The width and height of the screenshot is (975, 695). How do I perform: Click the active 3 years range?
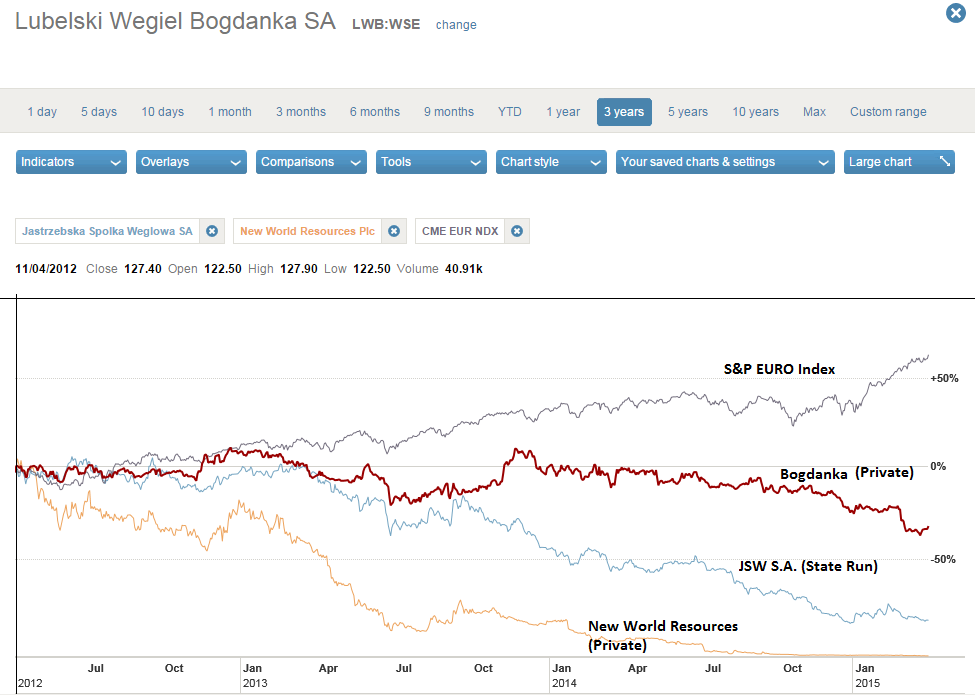624,112
